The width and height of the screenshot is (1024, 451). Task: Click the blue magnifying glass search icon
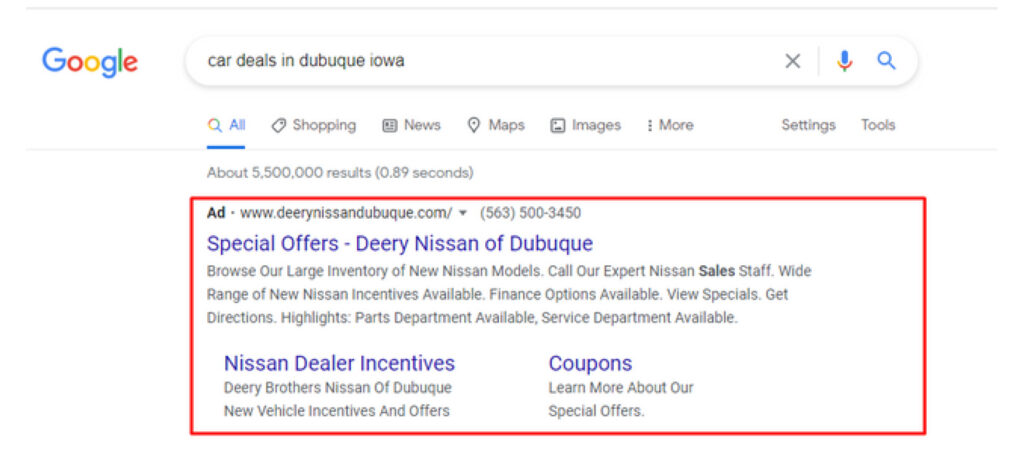tap(886, 61)
